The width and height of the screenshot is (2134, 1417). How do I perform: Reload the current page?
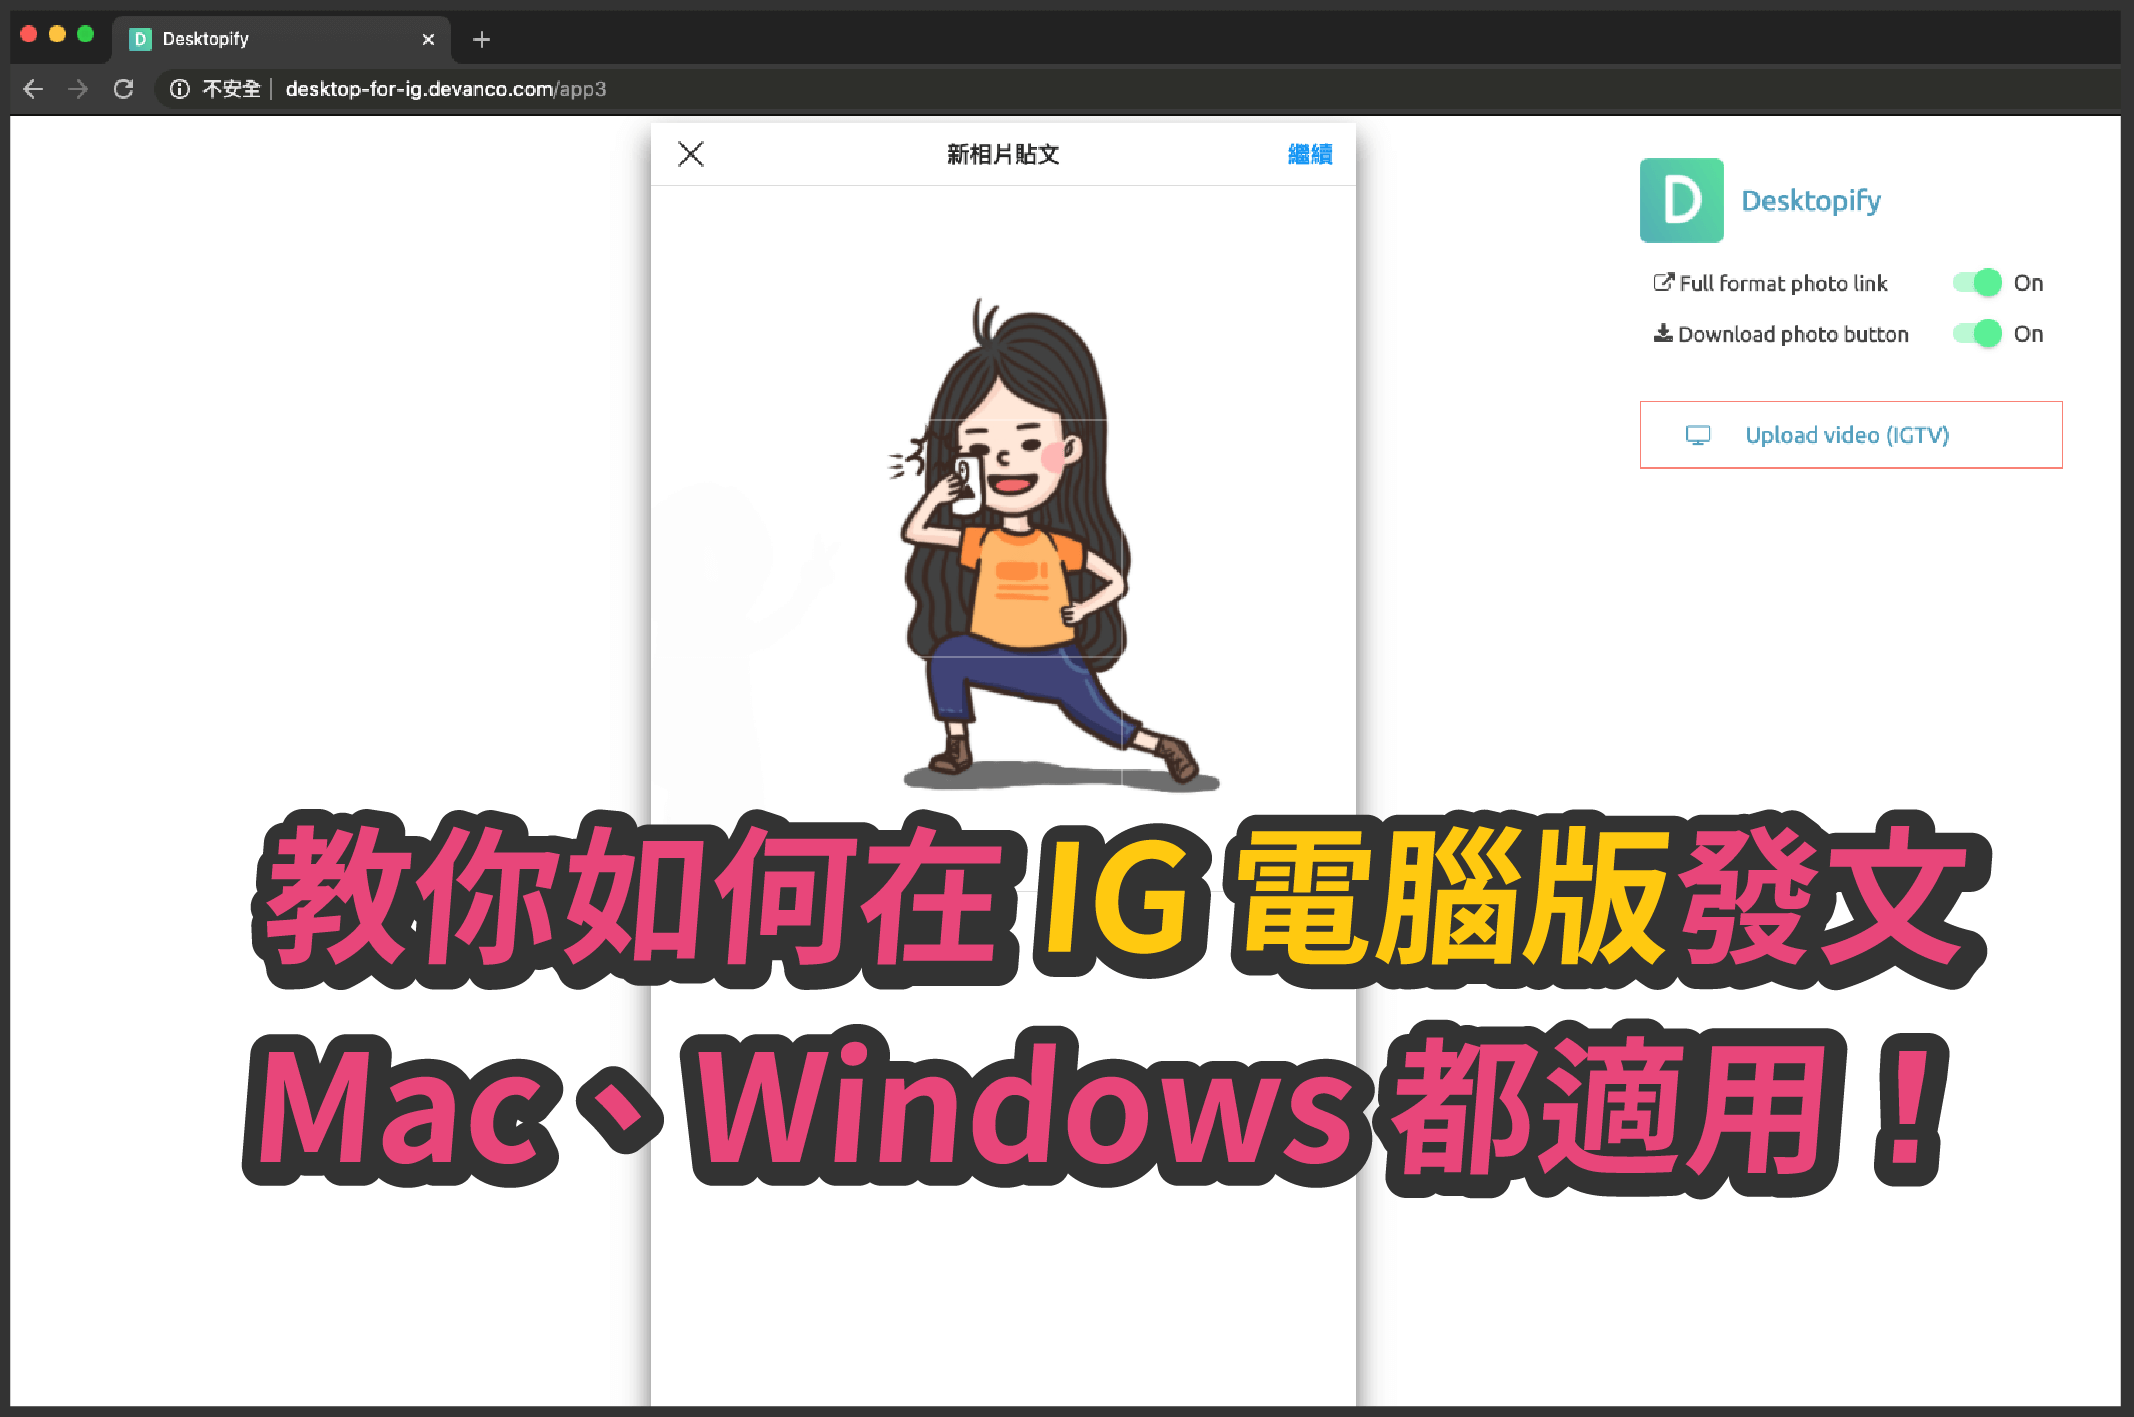click(124, 89)
